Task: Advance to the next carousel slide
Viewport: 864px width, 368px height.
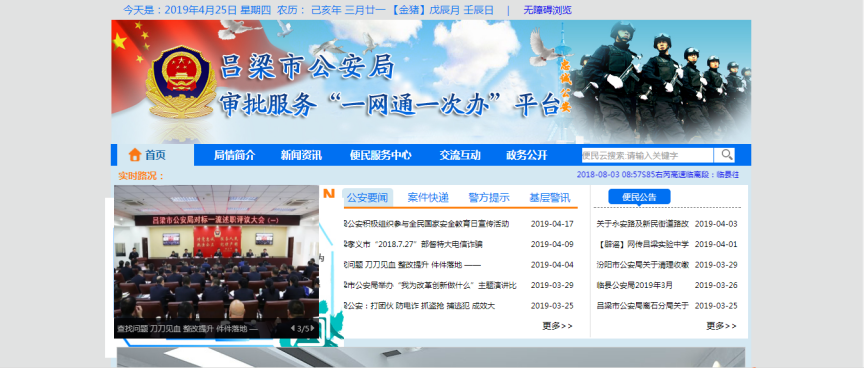Action: click(x=312, y=329)
